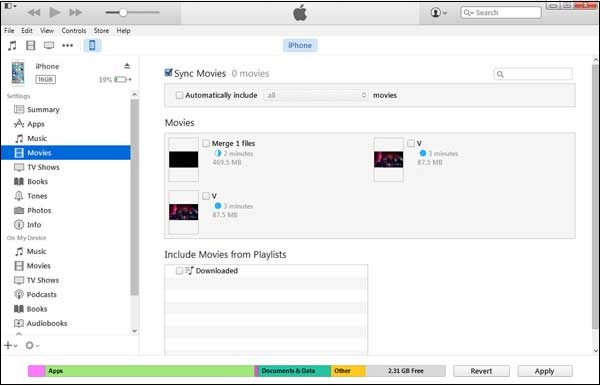Open the window layout menu at top-left corner
Screen dimensions: 600x386
click(10, 6)
